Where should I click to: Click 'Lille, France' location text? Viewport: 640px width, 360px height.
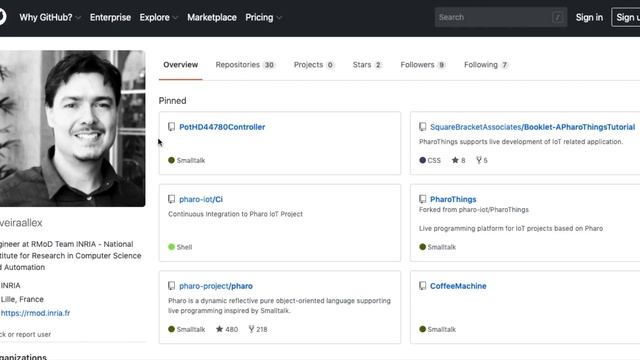(22, 299)
